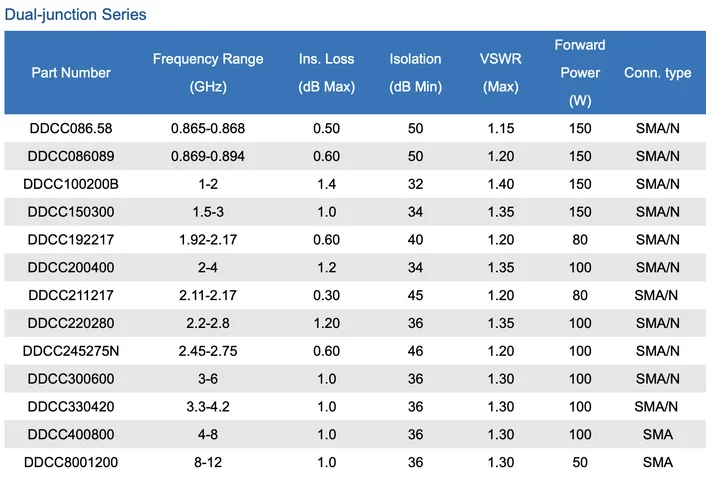706x485 pixels.
Task: Click the Part Number column header
Action: (71, 73)
